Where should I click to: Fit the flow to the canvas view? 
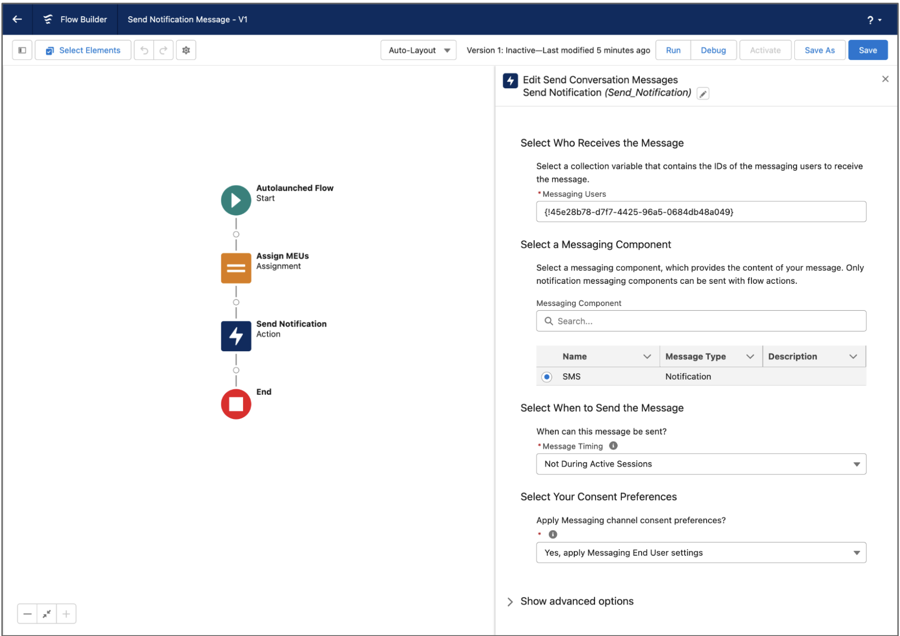pyautogui.click(x=46, y=614)
